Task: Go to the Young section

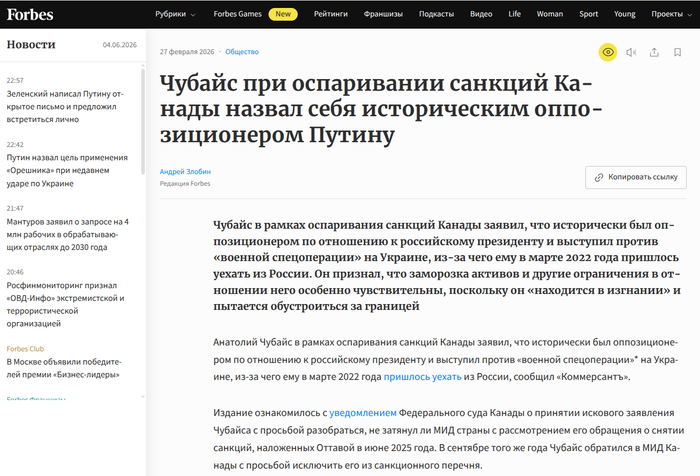Action: point(625,14)
